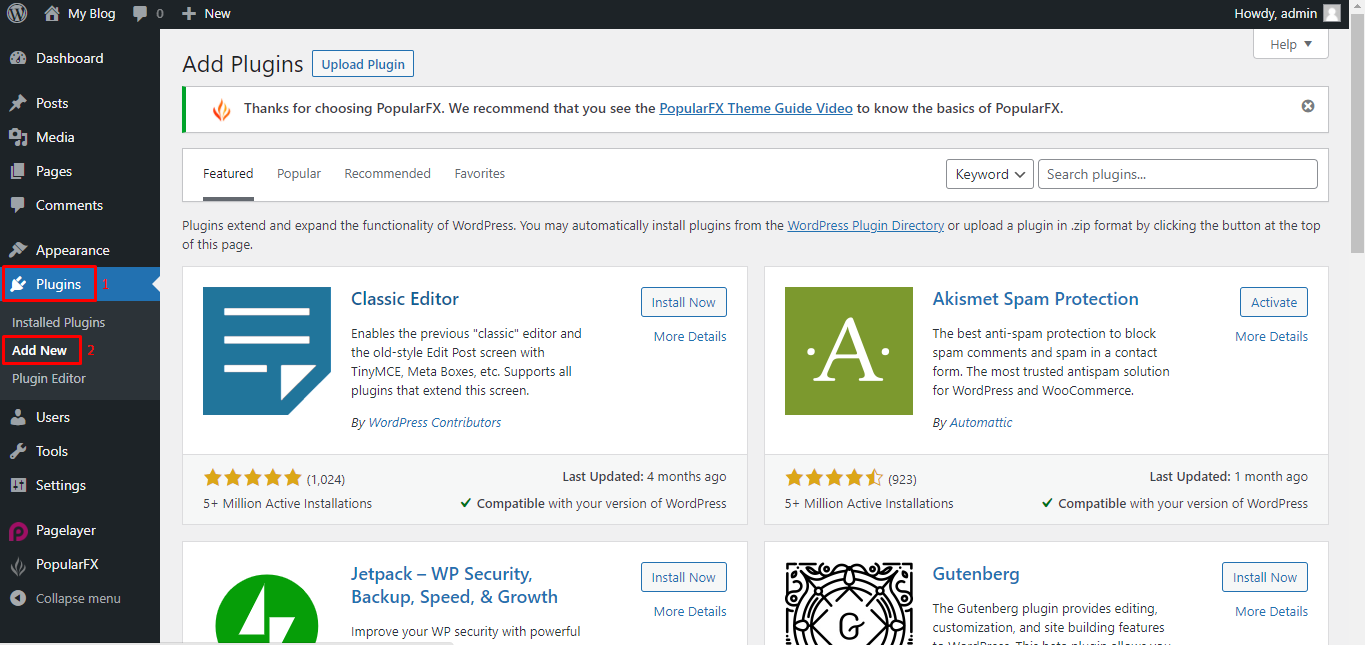Open the Classic Editor title link
1365x645 pixels.
click(x=405, y=299)
